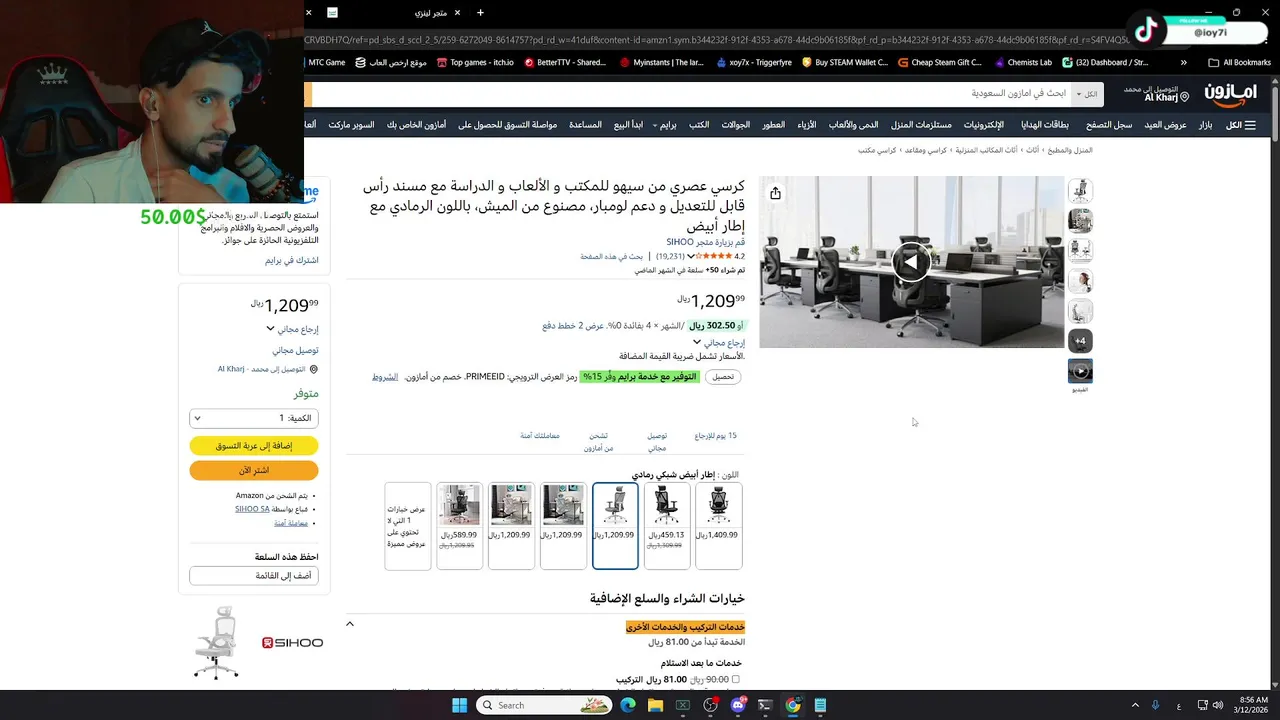The width and height of the screenshot is (1280, 720).
Task: Open Discord from taskbar
Action: click(x=738, y=705)
